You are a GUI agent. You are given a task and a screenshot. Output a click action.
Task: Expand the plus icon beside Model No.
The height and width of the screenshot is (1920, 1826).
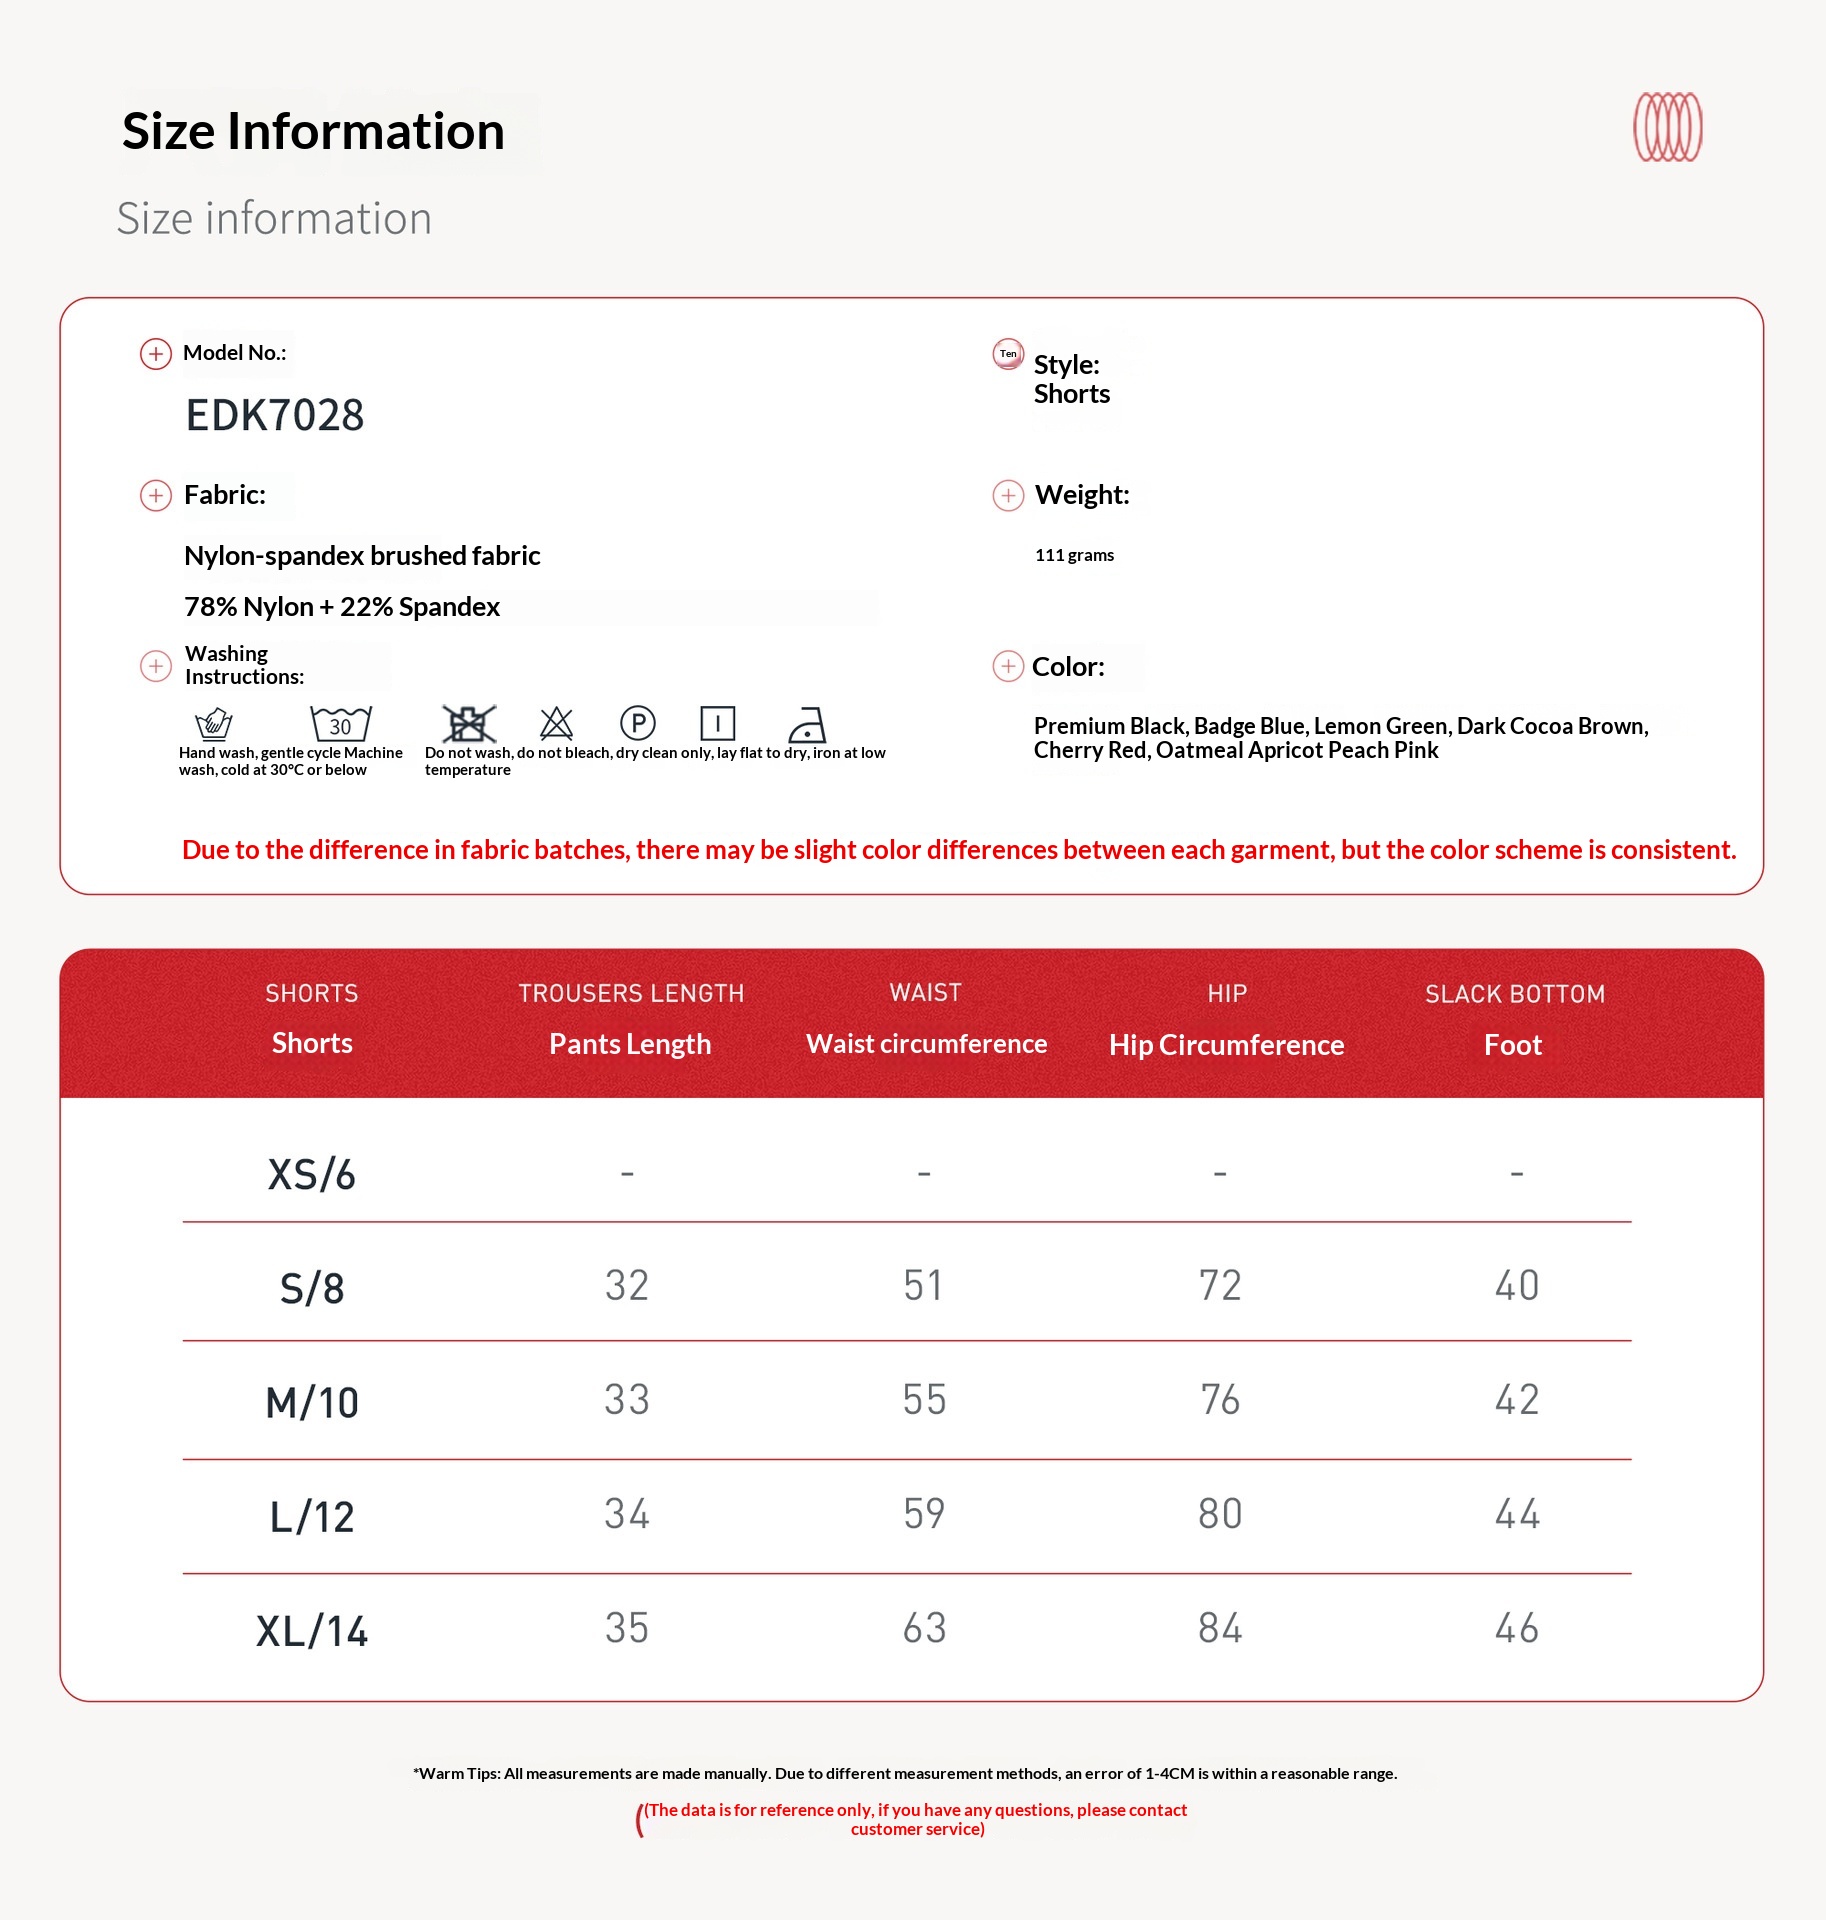click(156, 354)
